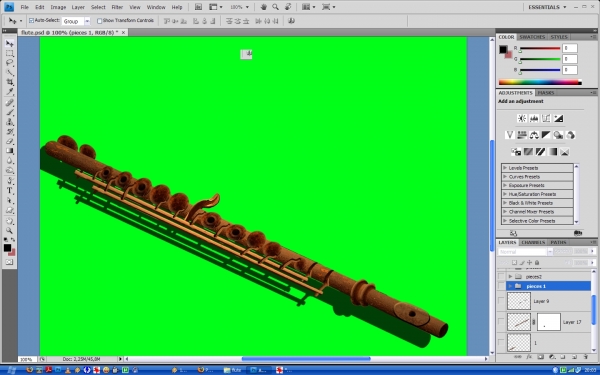Pick a color from the spectrum ramp
Viewport: 600px width, 375px height.
(x=540, y=82)
